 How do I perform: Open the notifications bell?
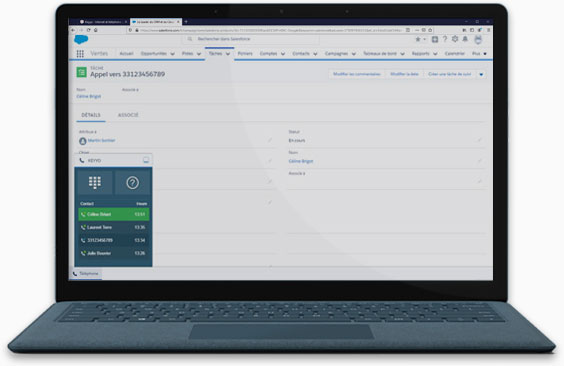[x=465, y=39]
